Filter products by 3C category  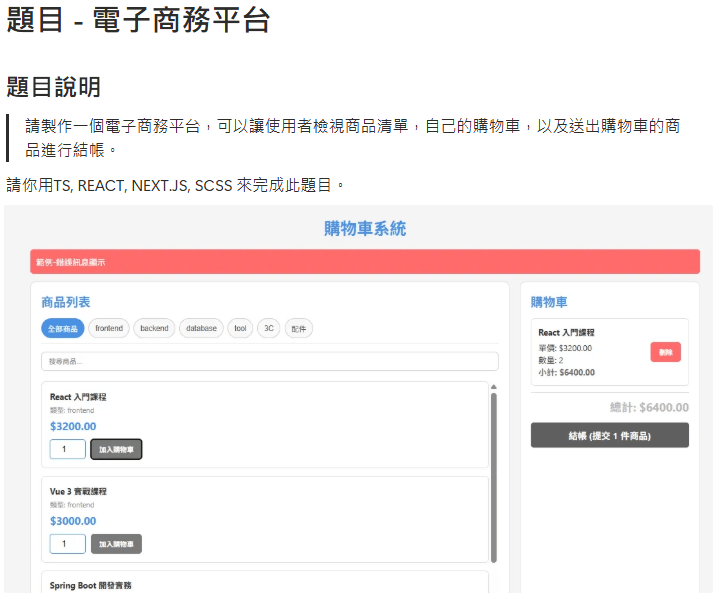pyautogui.click(x=269, y=328)
